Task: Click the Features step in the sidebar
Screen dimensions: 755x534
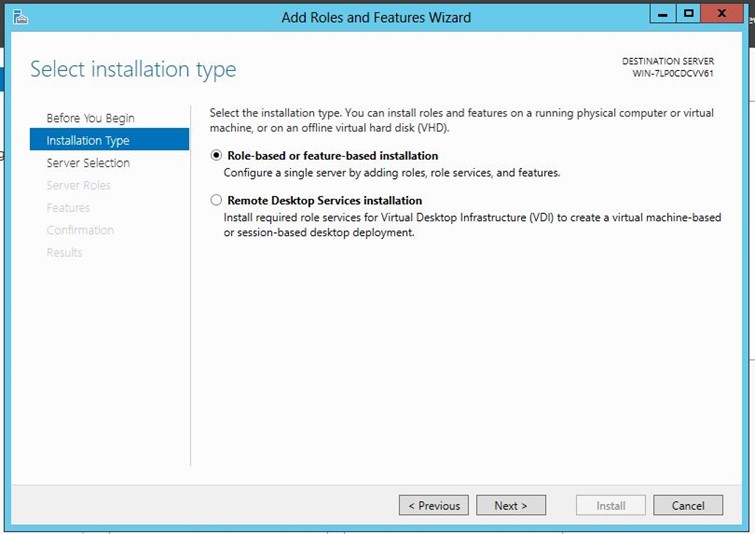Action: (x=68, y=208)
